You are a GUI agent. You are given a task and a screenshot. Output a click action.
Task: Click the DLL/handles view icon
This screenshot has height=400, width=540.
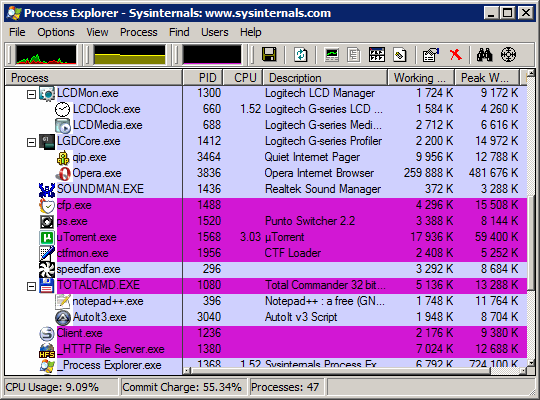(x=399, y=55)
